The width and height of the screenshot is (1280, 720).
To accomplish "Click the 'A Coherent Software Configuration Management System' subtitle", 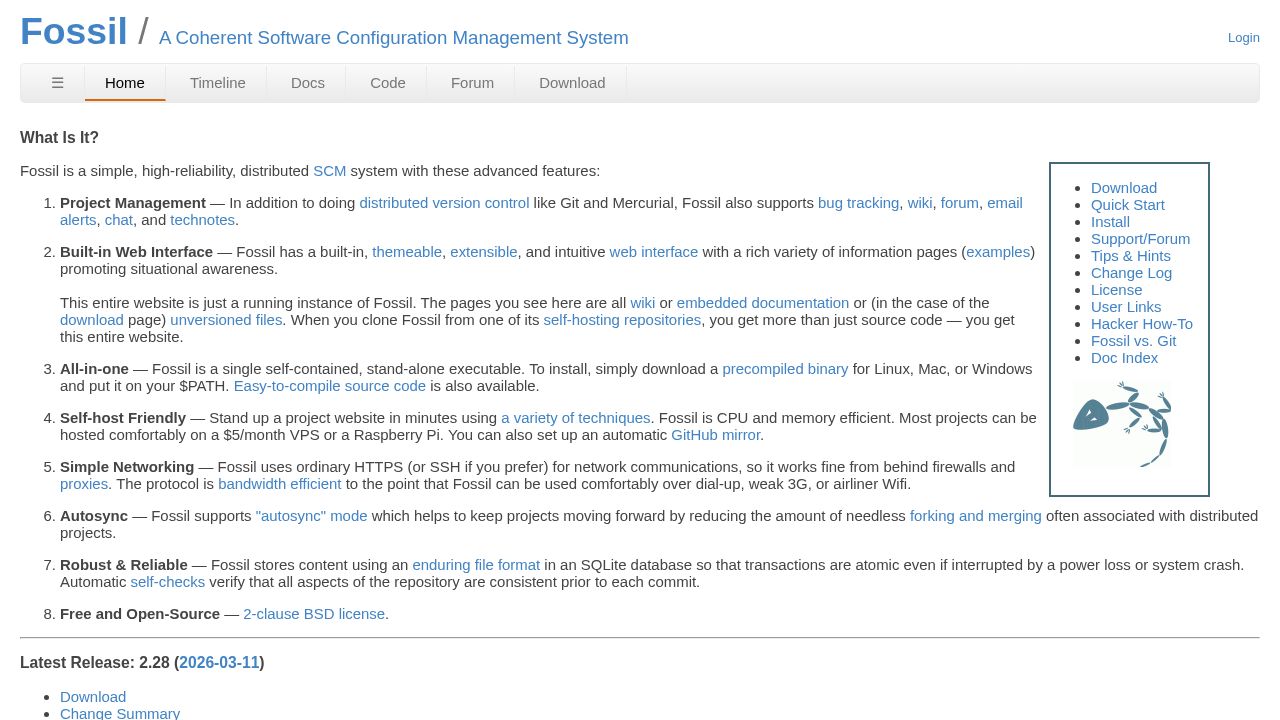I will (x=394, y=38).
